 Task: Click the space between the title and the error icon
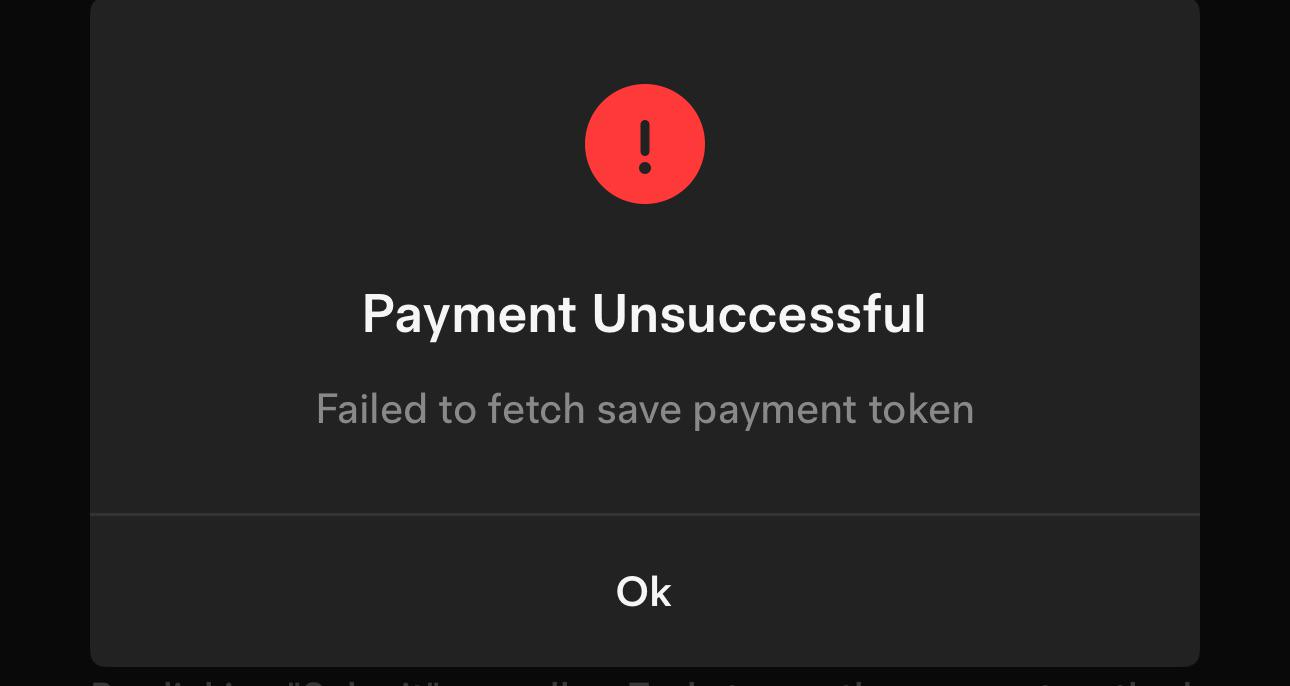point(645,246)
